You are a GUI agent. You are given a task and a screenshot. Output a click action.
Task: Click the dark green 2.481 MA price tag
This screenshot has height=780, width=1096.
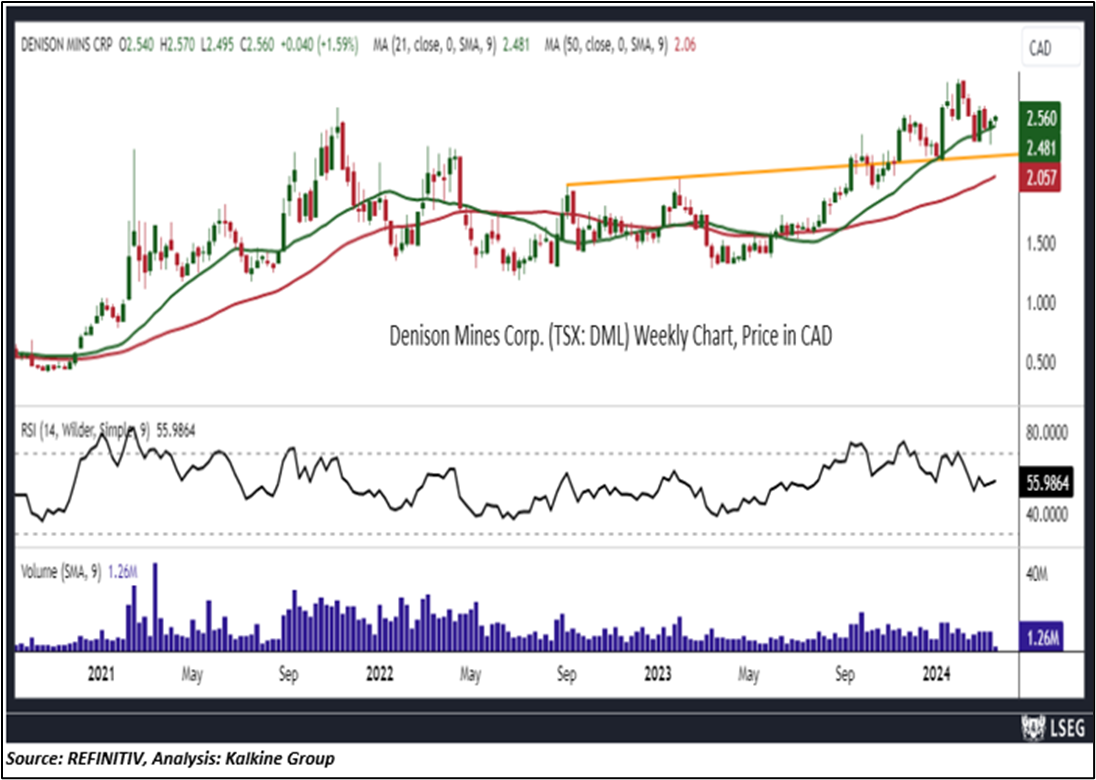(1041, 147)
